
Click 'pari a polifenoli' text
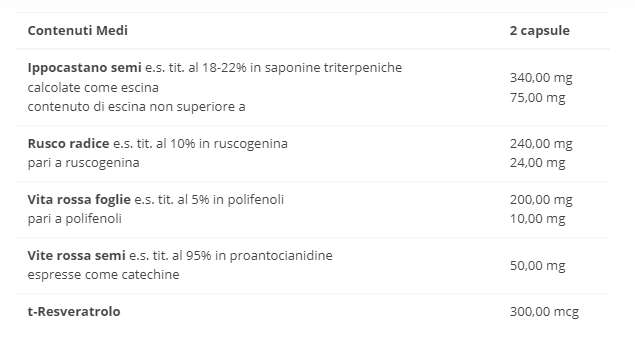75,219
